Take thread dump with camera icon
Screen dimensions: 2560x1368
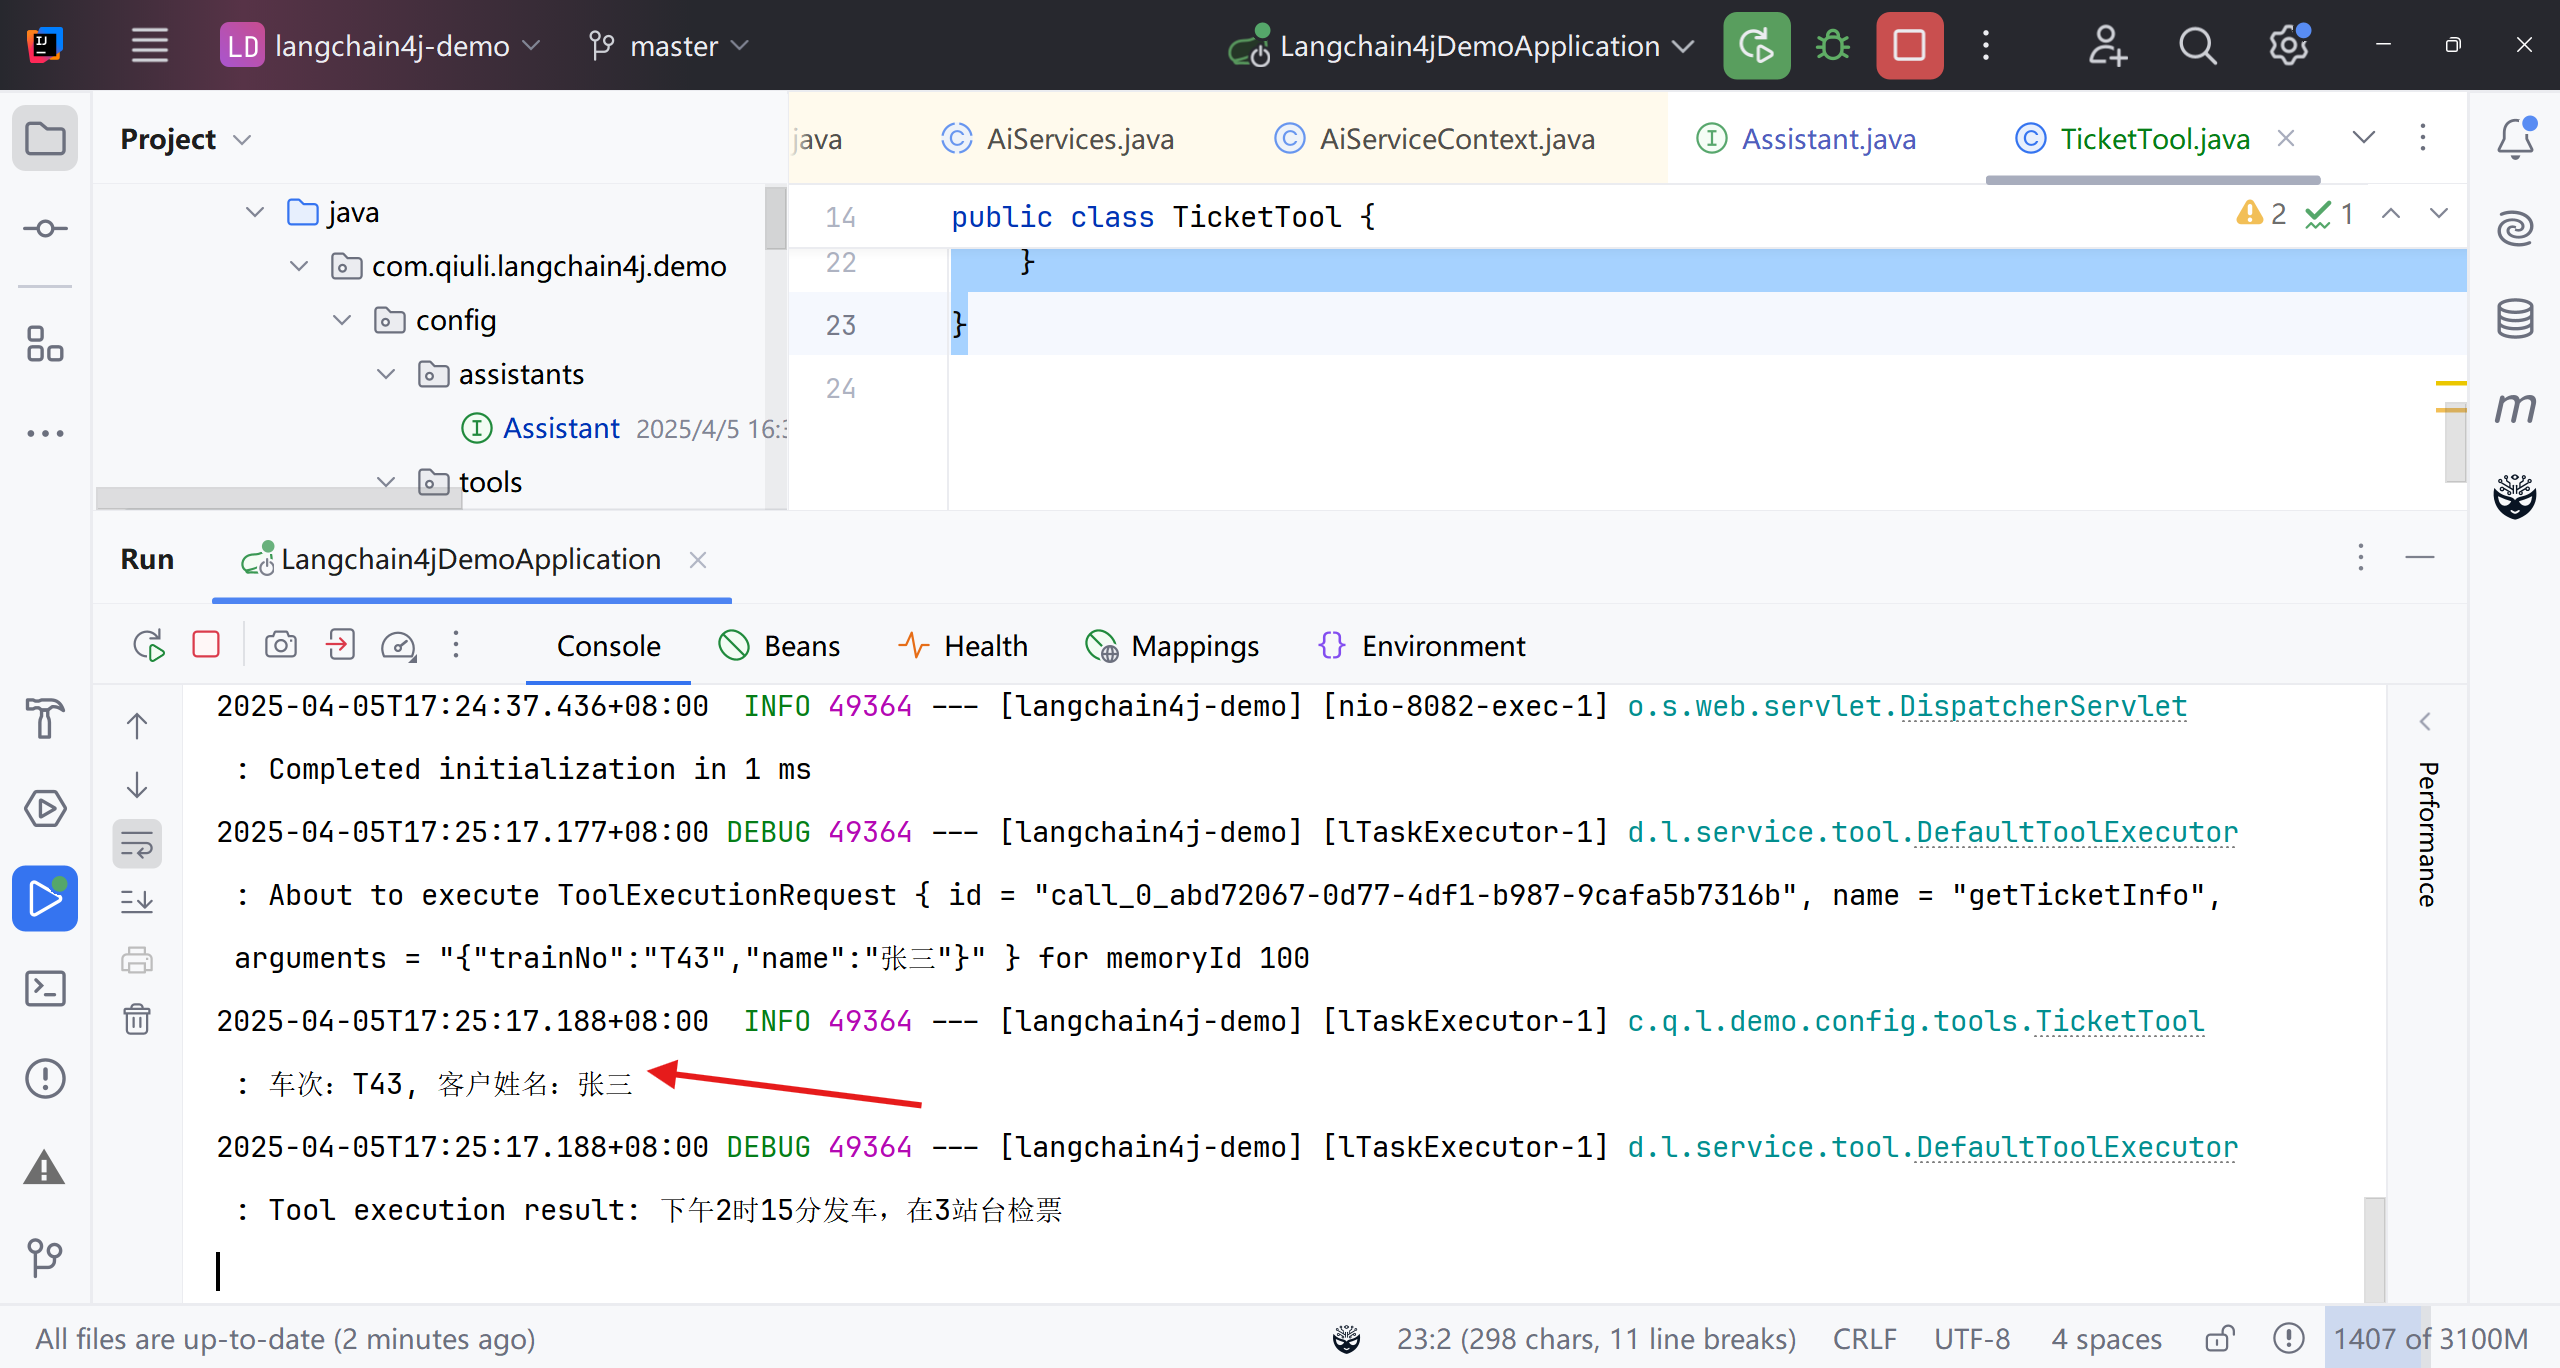[280, 645]
